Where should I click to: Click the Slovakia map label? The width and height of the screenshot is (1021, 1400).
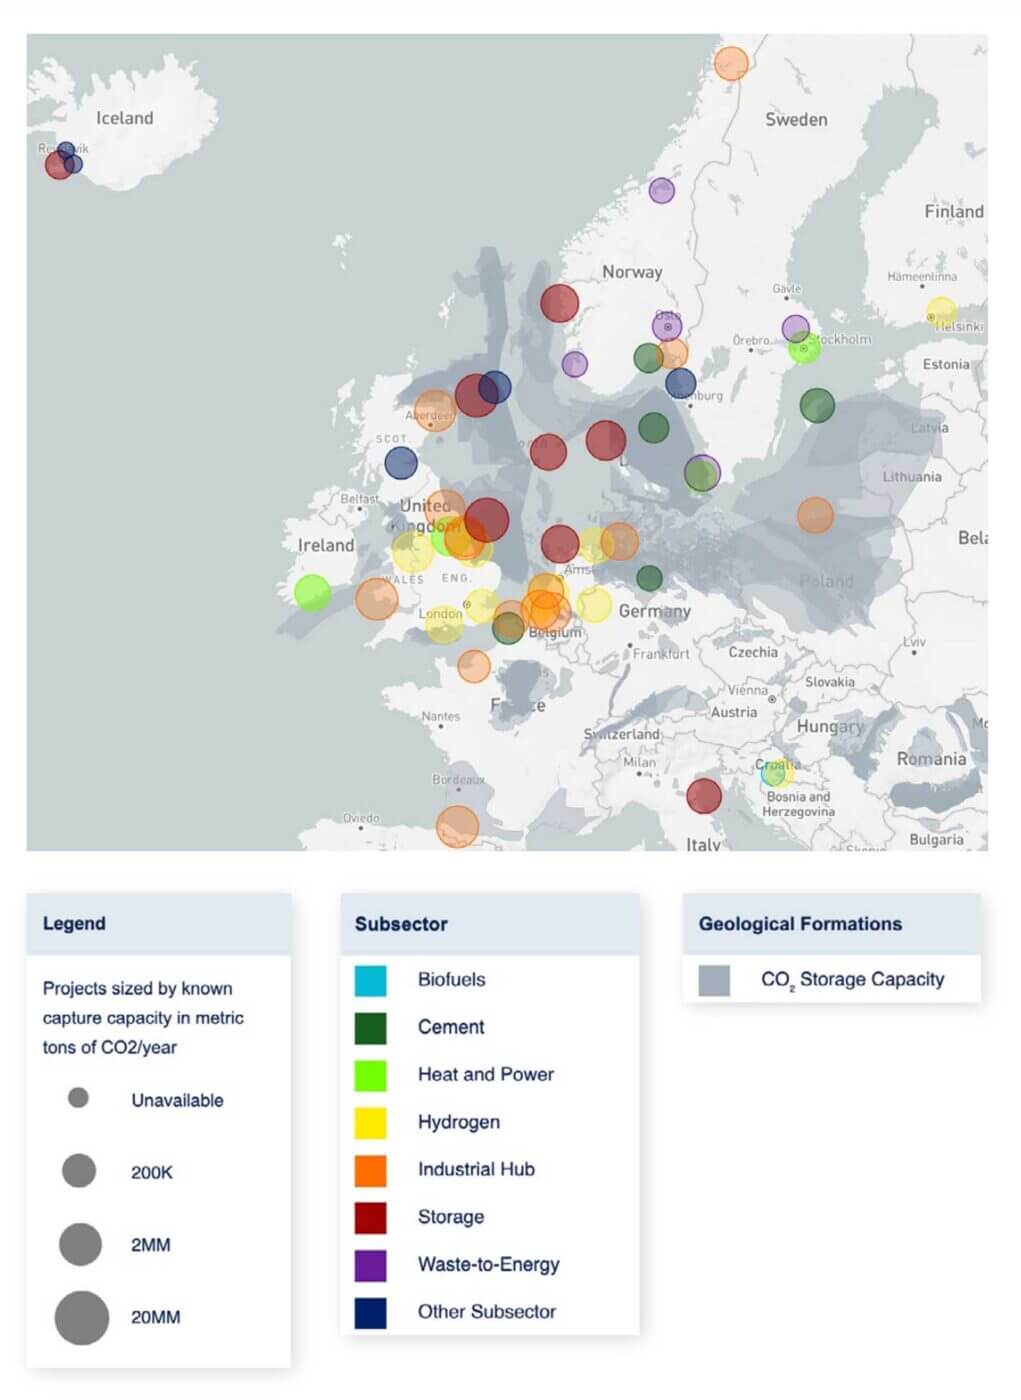click(830, 682)
